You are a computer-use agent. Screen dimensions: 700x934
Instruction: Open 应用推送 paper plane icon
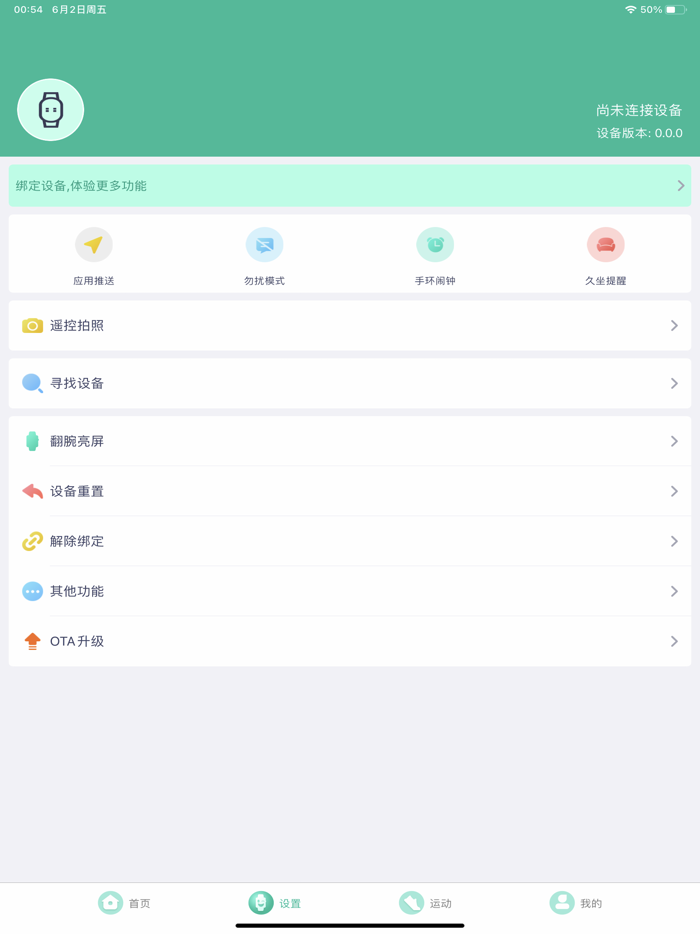click(94, 245)
